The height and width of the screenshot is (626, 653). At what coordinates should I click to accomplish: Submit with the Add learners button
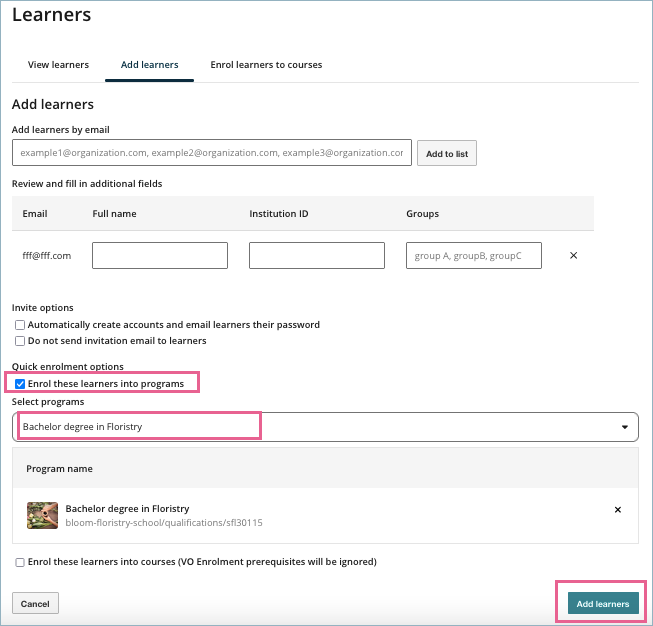(603, 604)
